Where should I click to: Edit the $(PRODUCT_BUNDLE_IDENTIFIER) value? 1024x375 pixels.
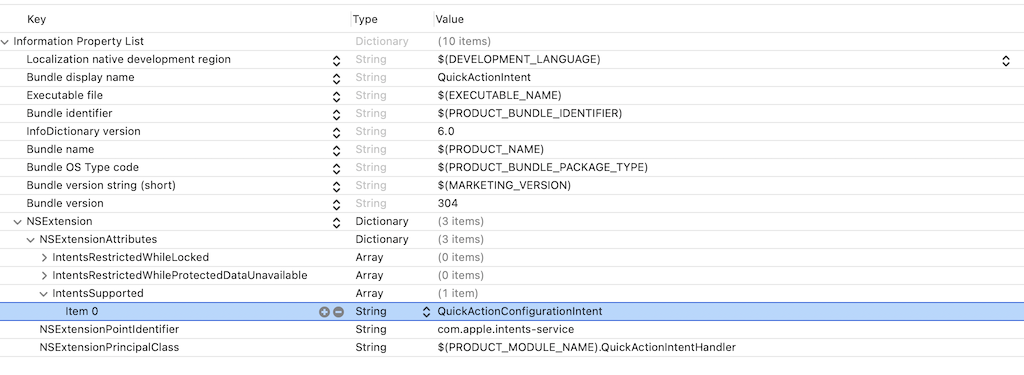pyautogui.click(x=530, y=113)
